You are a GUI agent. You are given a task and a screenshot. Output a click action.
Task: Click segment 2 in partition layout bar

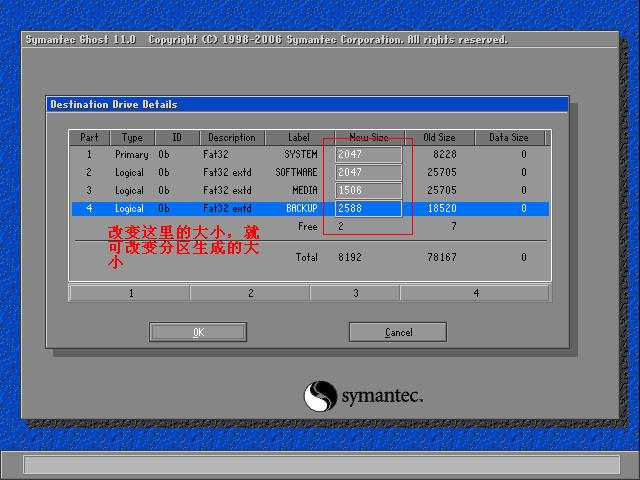[x=250, y=293]
